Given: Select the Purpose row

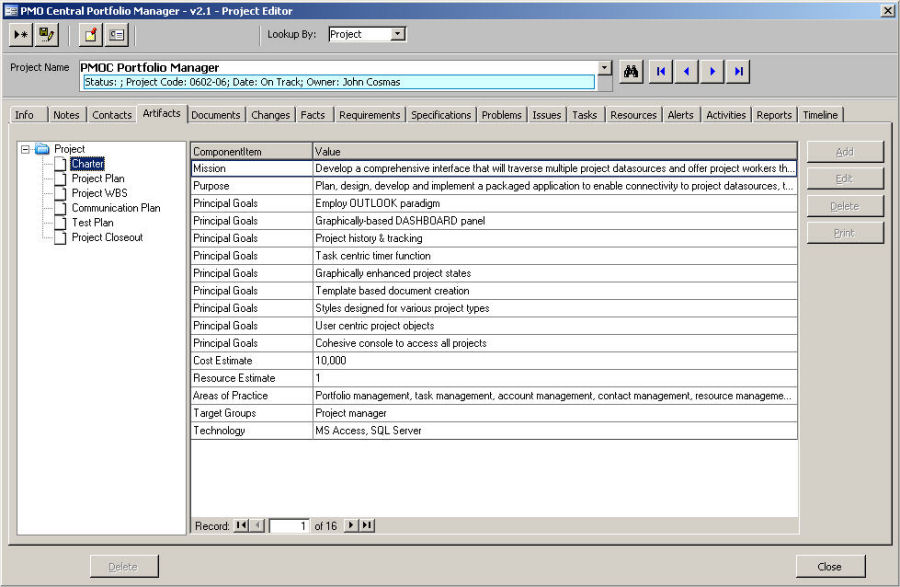Looking at the screenshot, I should tap(494, 186).
